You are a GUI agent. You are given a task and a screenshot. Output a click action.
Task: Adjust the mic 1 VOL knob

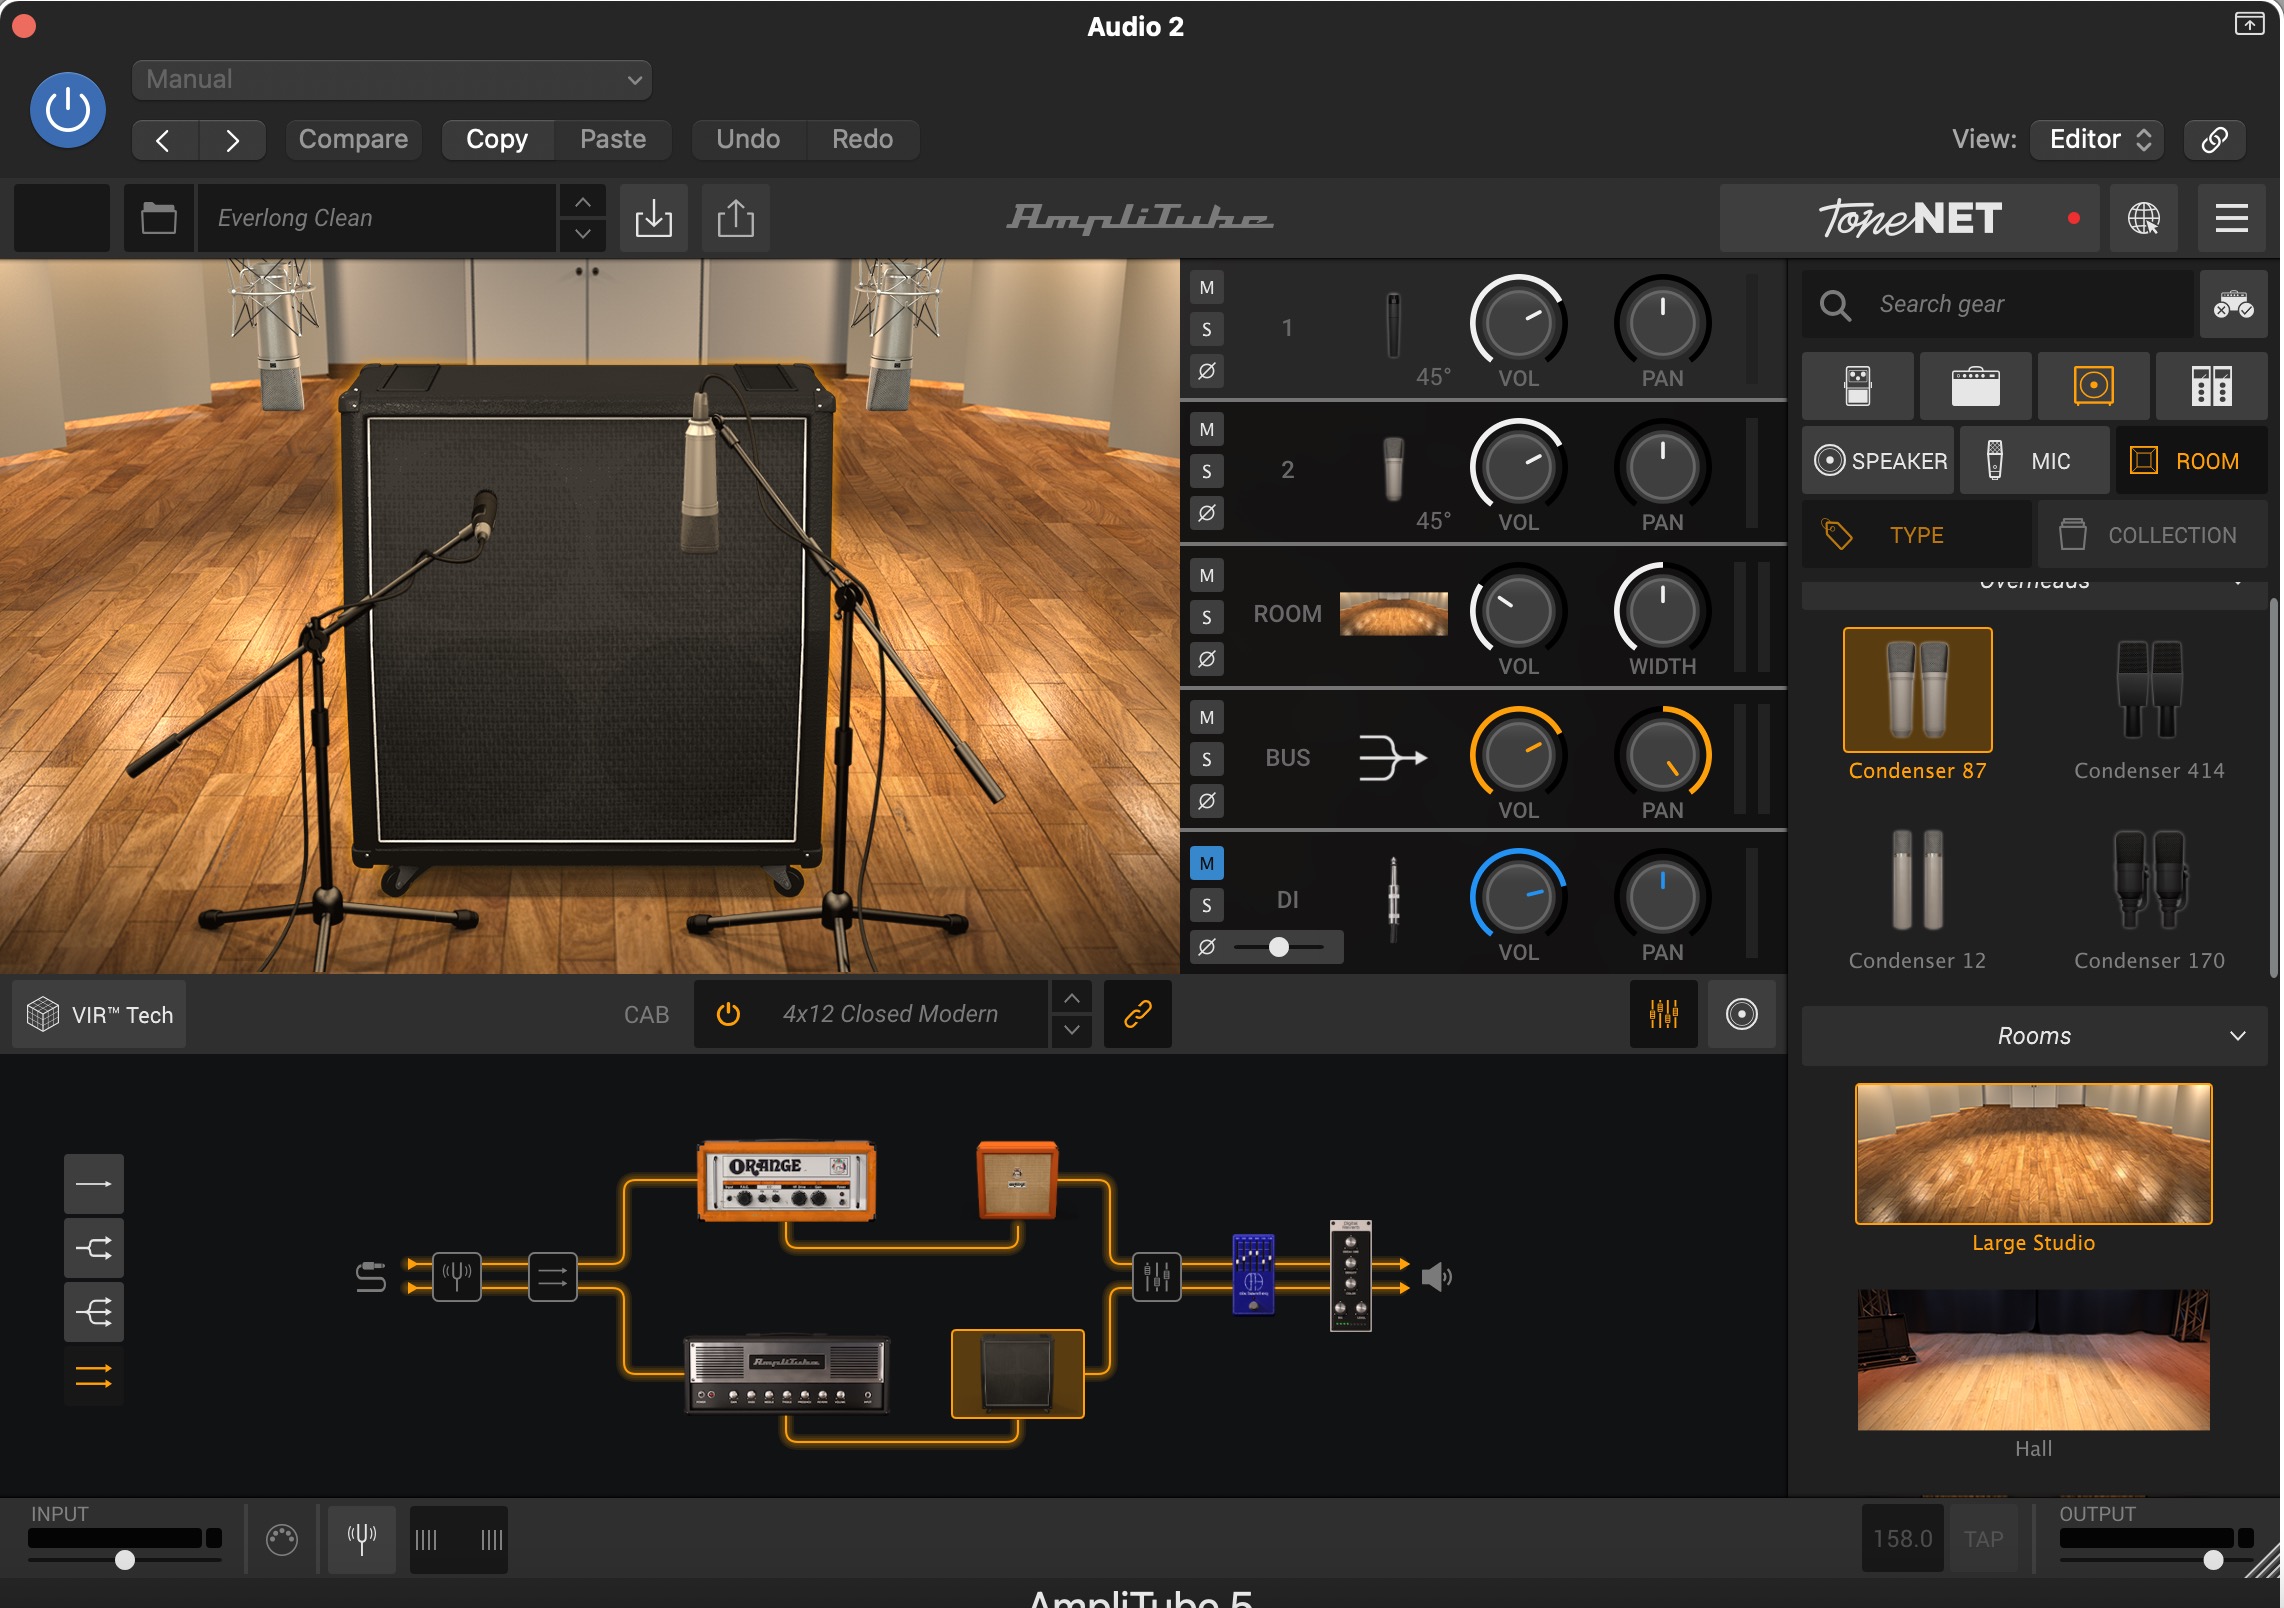click(x=1518, y=323)
